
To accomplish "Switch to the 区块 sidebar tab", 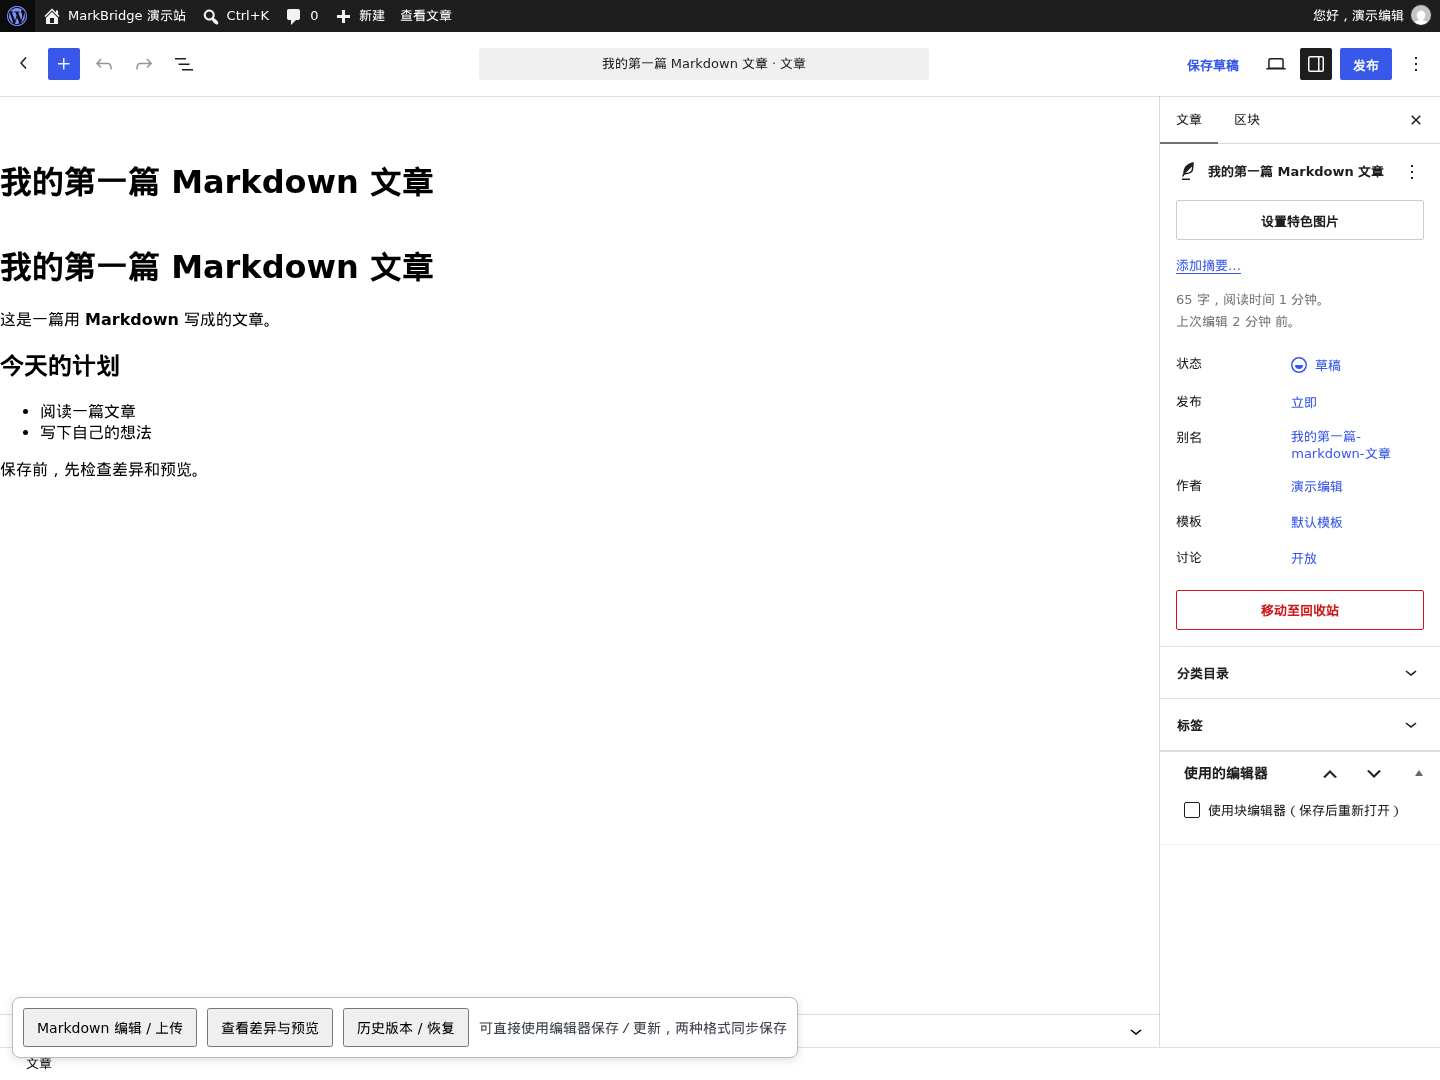I will click(x=1247, y=120).
